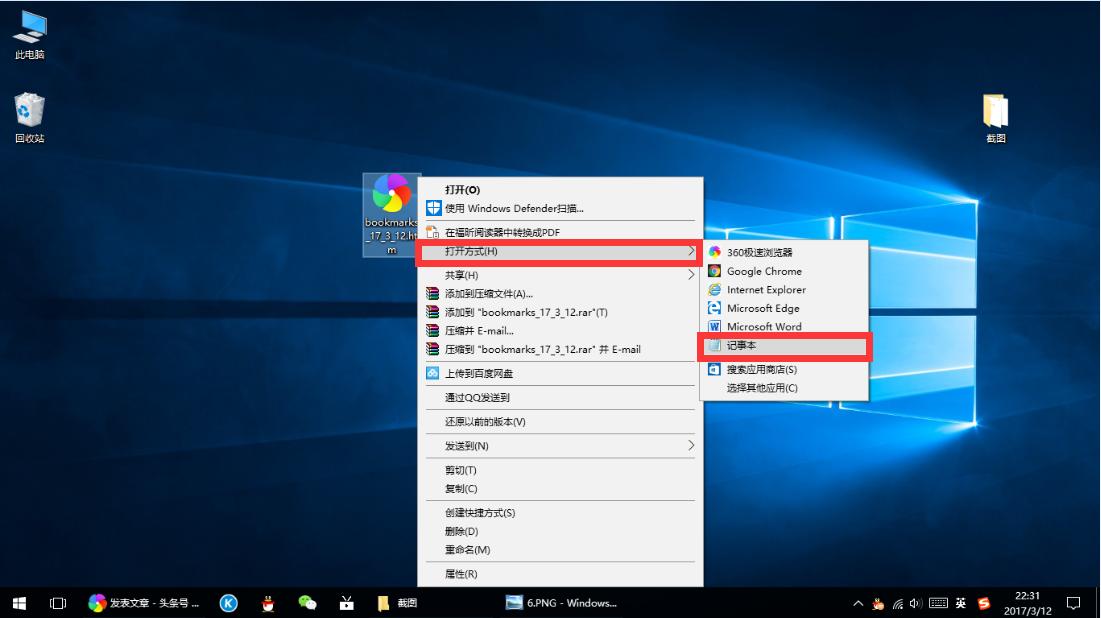1101x618 pixels.
Task: Choose 选择其他应用(C) option
Action: coord(762,388)
